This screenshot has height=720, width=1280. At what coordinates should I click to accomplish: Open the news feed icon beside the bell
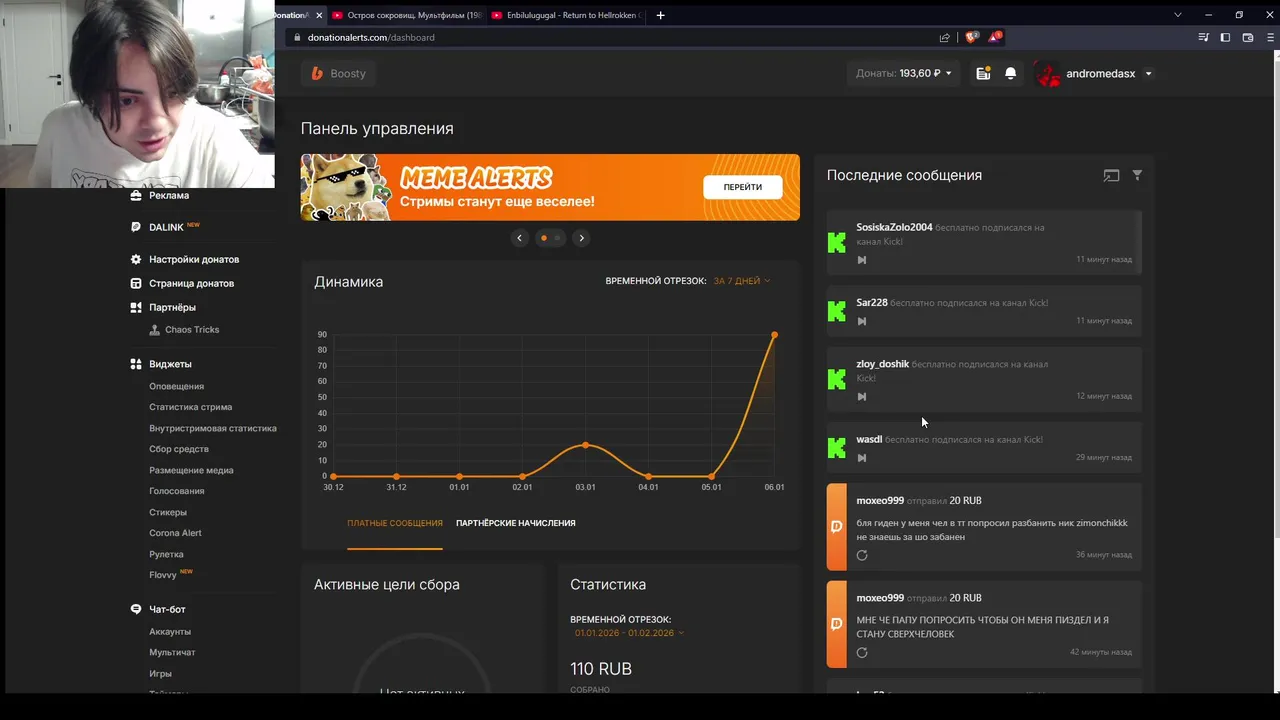[x=983, y=73]
